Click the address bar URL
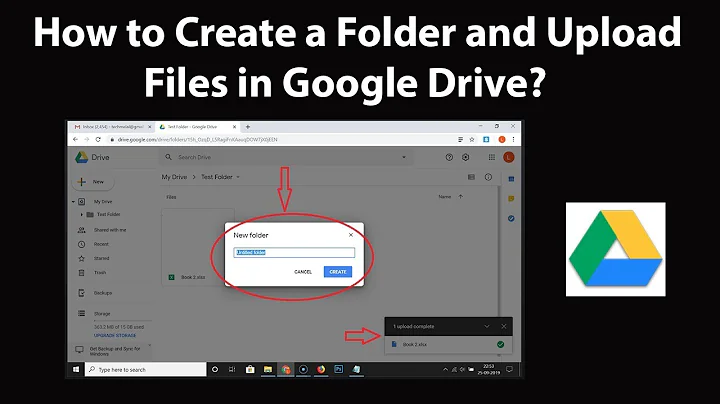Viewport: 720px width, 404px height. (197, 140)
